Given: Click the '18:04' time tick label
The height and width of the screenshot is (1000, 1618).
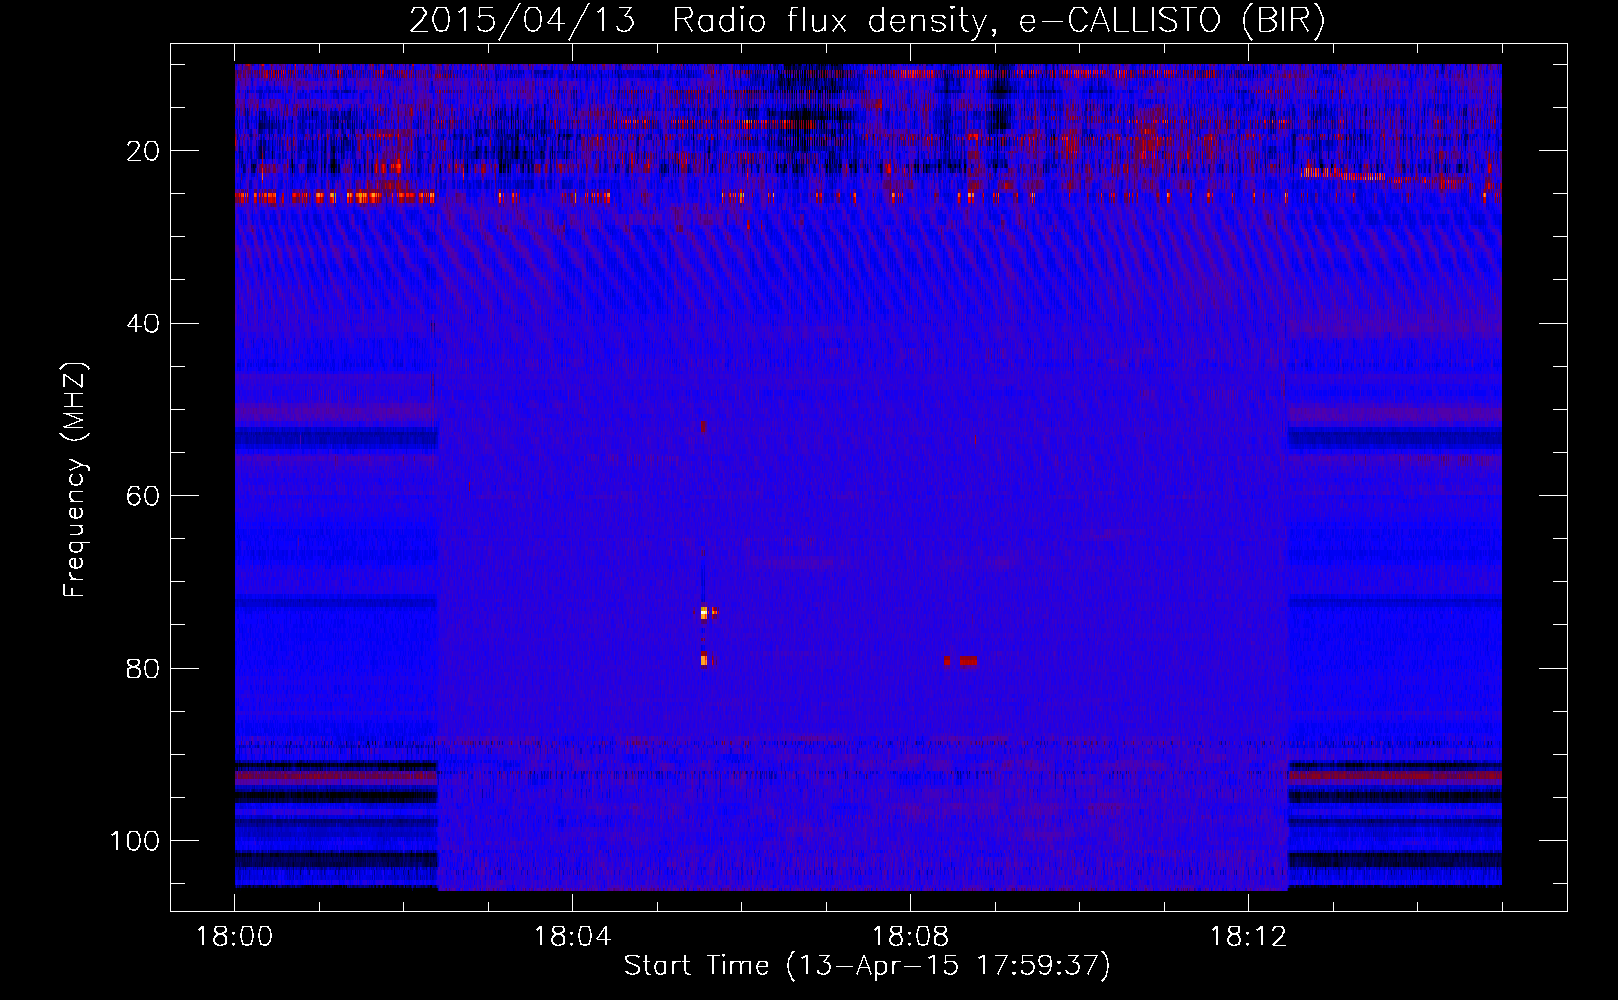Looking at the screenshot, I should tap(572, 936).
